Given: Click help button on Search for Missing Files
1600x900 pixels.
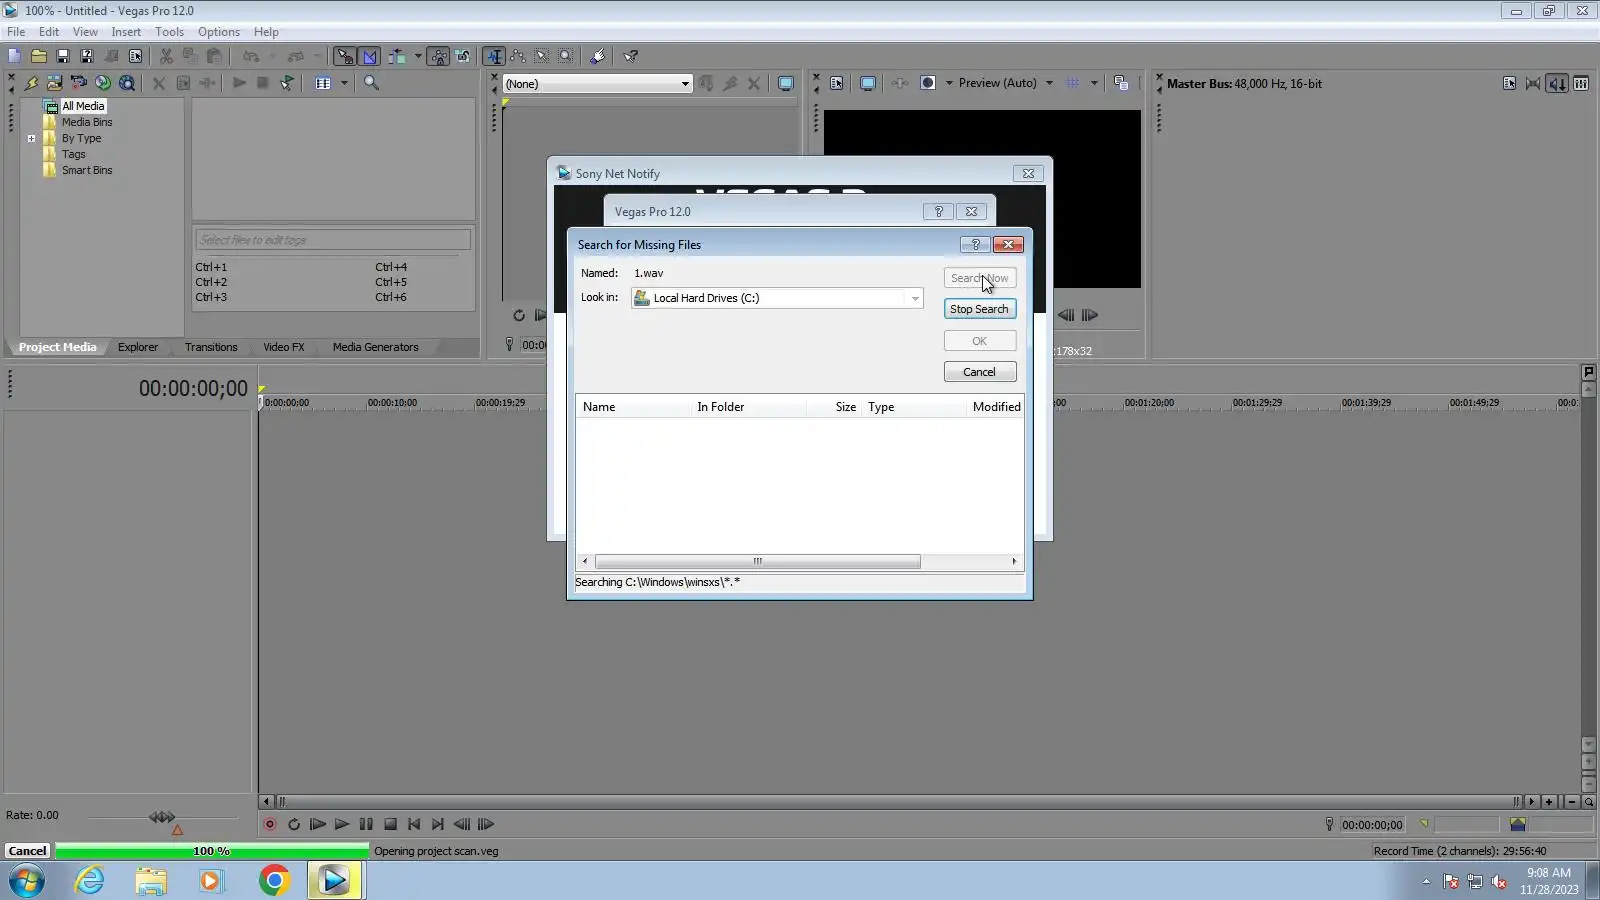Looking at the screenshot, I should [975, 245].
